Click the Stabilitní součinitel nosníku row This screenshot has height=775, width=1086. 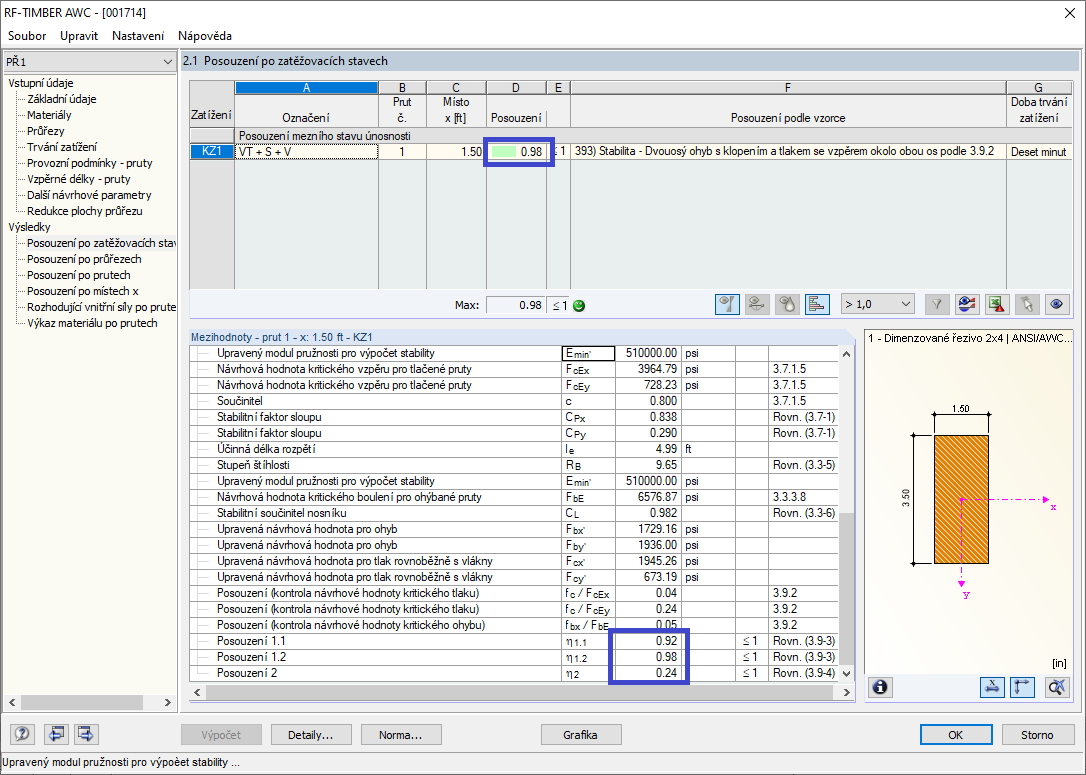[513, 513]
